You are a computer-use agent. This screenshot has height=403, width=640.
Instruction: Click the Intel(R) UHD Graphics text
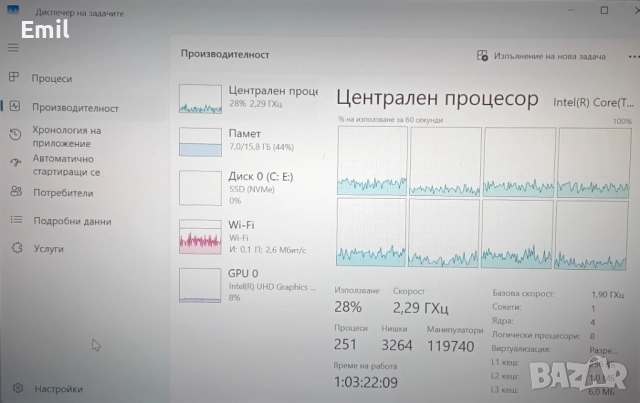[272, 287]
